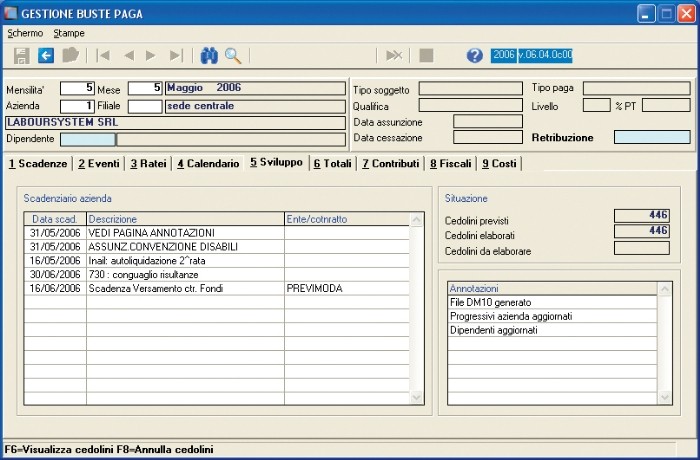Click the magnifying glass icon
The width and height of the screenshot is (700, 460).
coord(233,56)
